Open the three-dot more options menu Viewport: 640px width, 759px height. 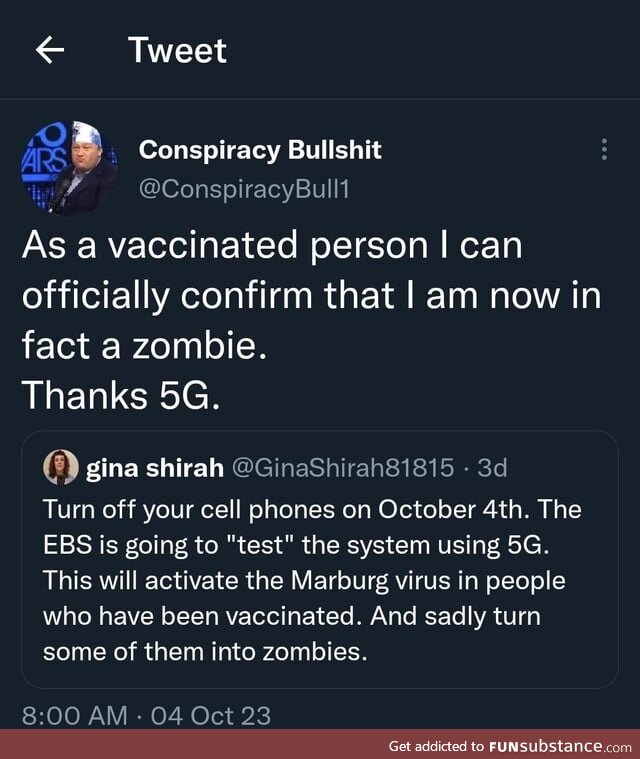[603, 150]
